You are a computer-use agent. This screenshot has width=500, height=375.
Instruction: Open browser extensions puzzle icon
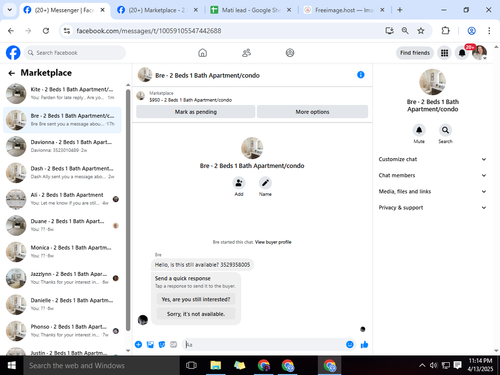pyautogui.click(x=445, y=31)
